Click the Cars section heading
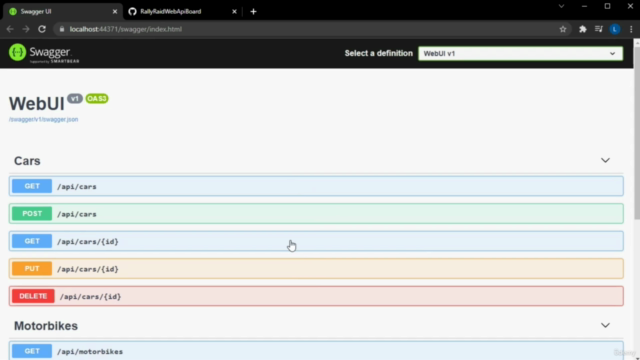The image size is (640, 360). (27, 161)
